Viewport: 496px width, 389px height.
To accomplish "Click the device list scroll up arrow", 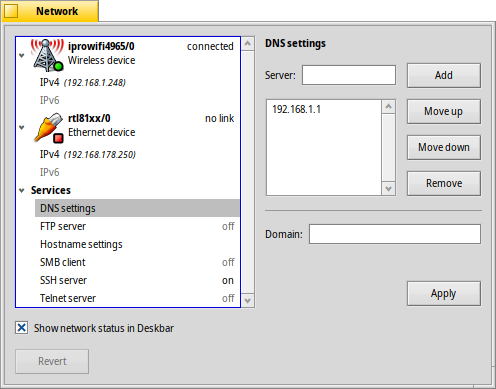I will 248,43.
